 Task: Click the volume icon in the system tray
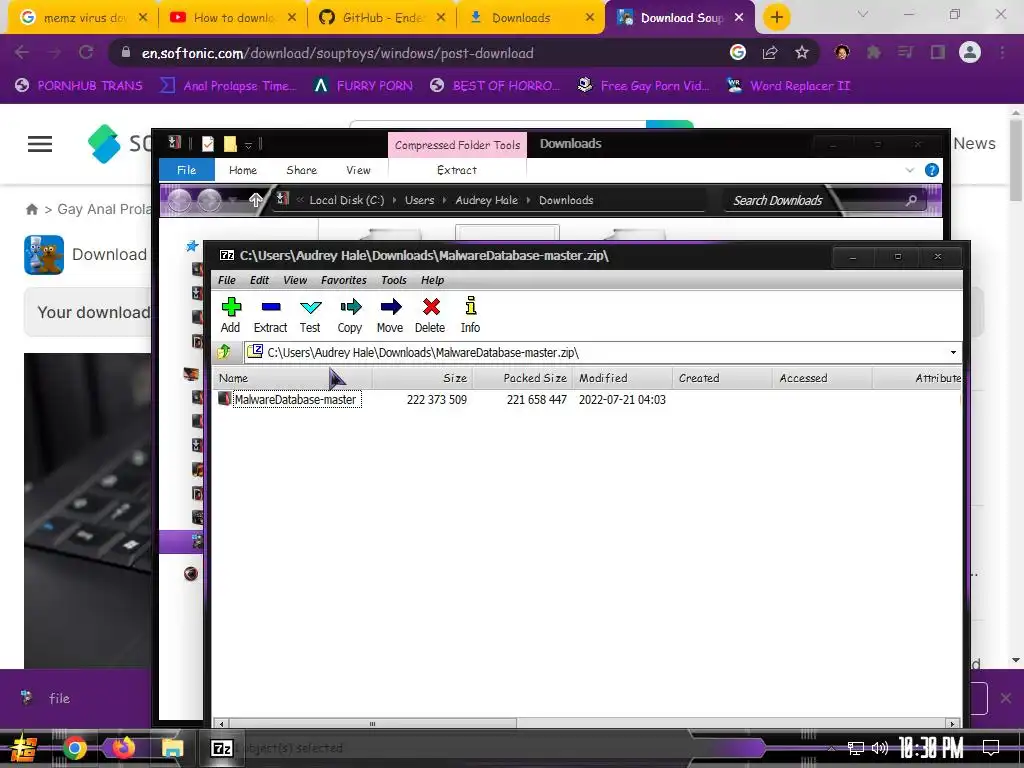(x=880, y=748)
